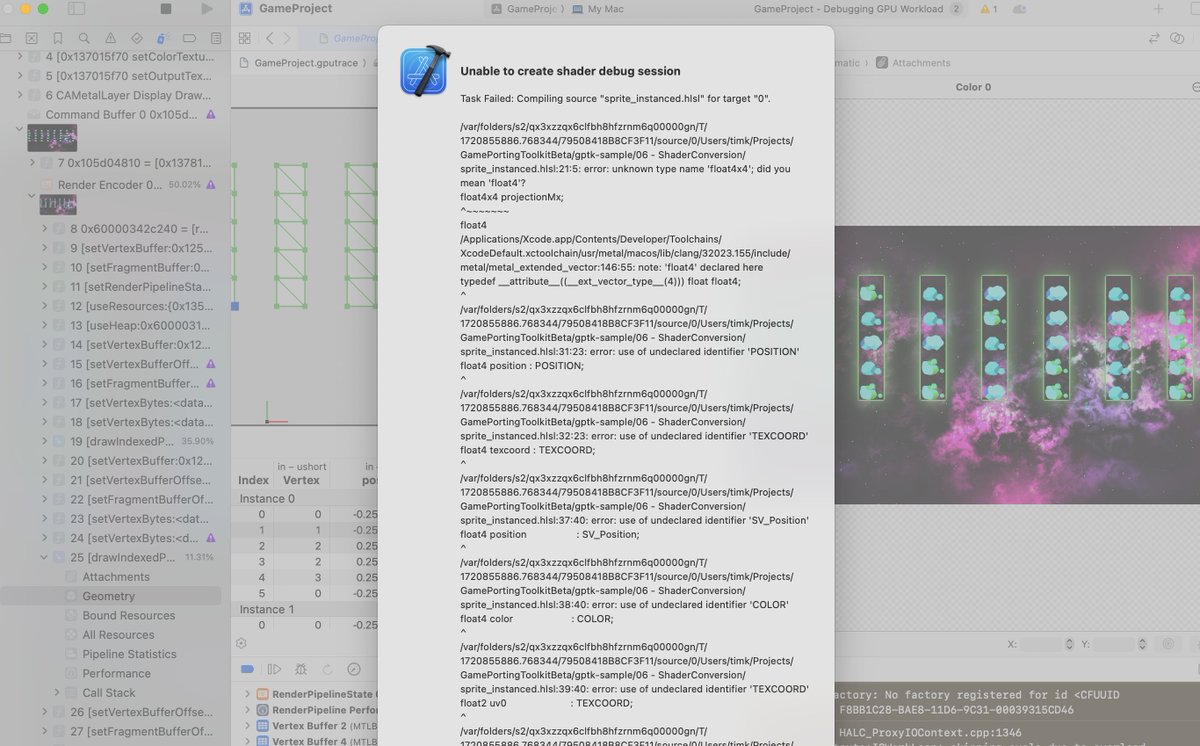Collapse the Command Buffer 0 group
This screenshot has width=1200, height=746.
(19, 129)
